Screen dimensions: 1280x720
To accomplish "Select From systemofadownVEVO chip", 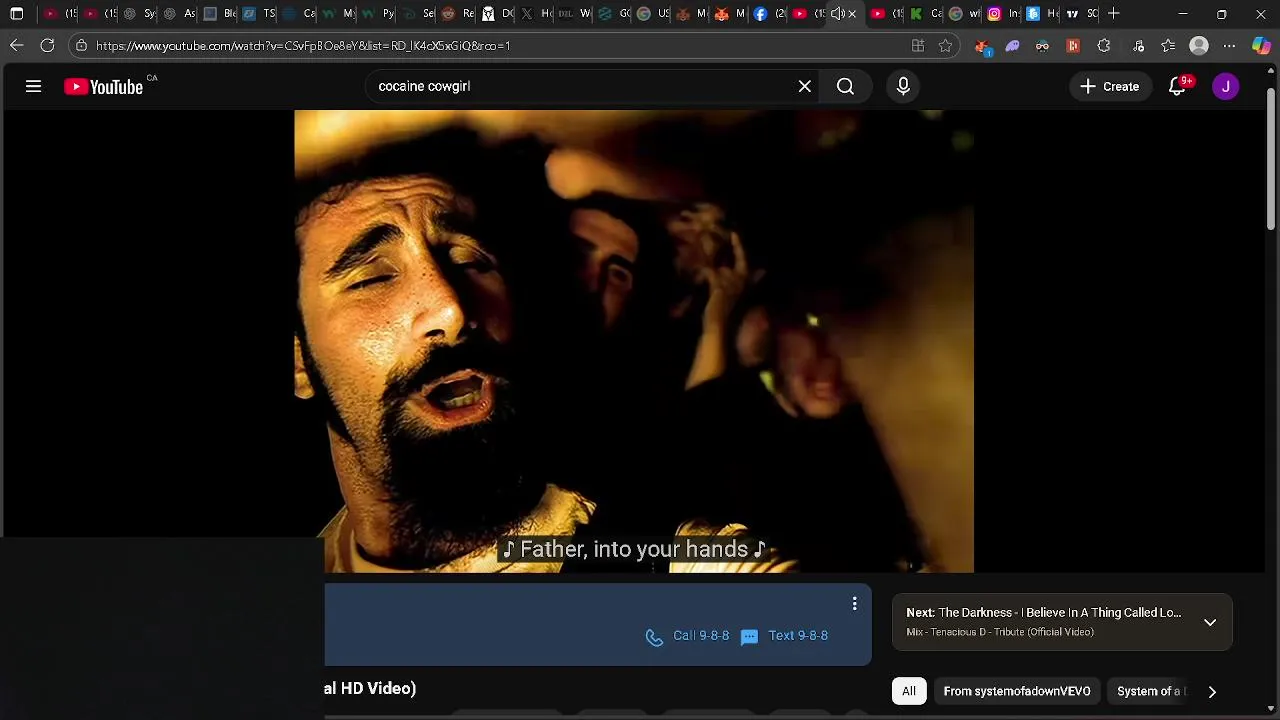I will (1017, 691).
